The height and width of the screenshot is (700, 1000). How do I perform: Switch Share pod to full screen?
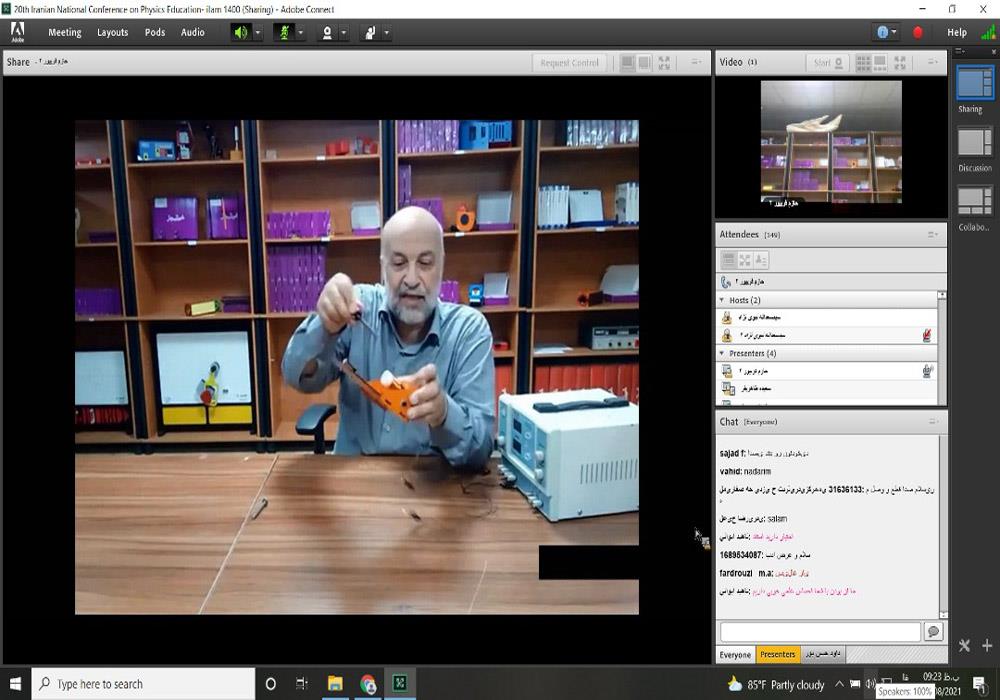(x=664, y=62)
